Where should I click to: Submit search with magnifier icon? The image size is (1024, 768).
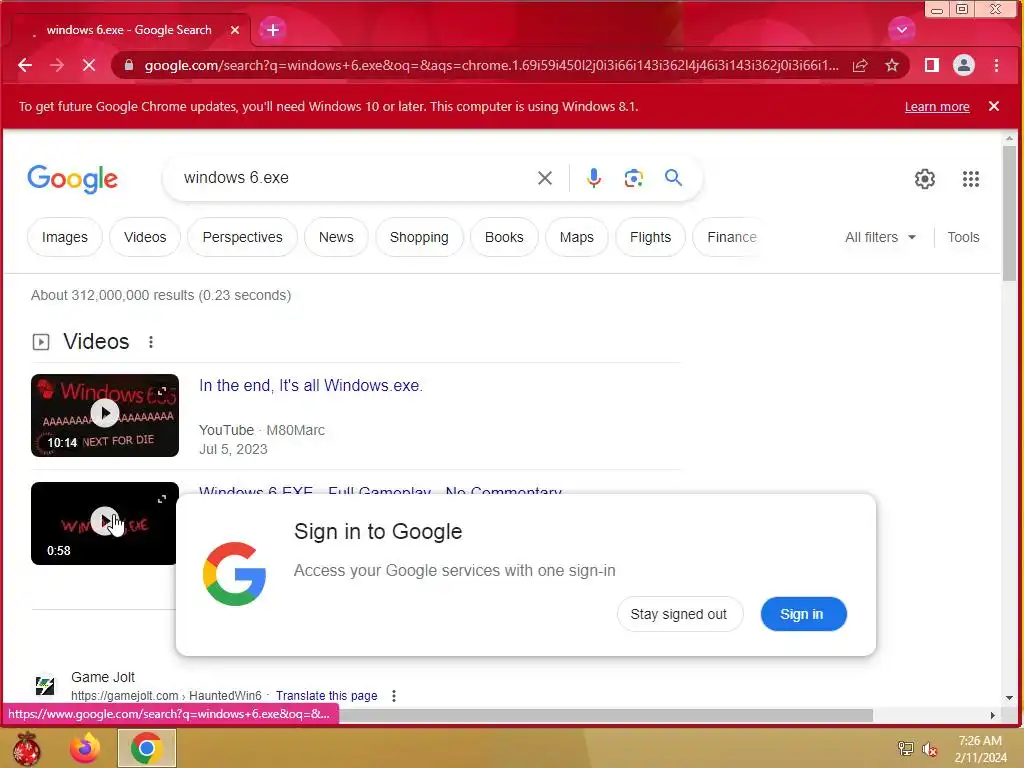(x=673, y=178)
